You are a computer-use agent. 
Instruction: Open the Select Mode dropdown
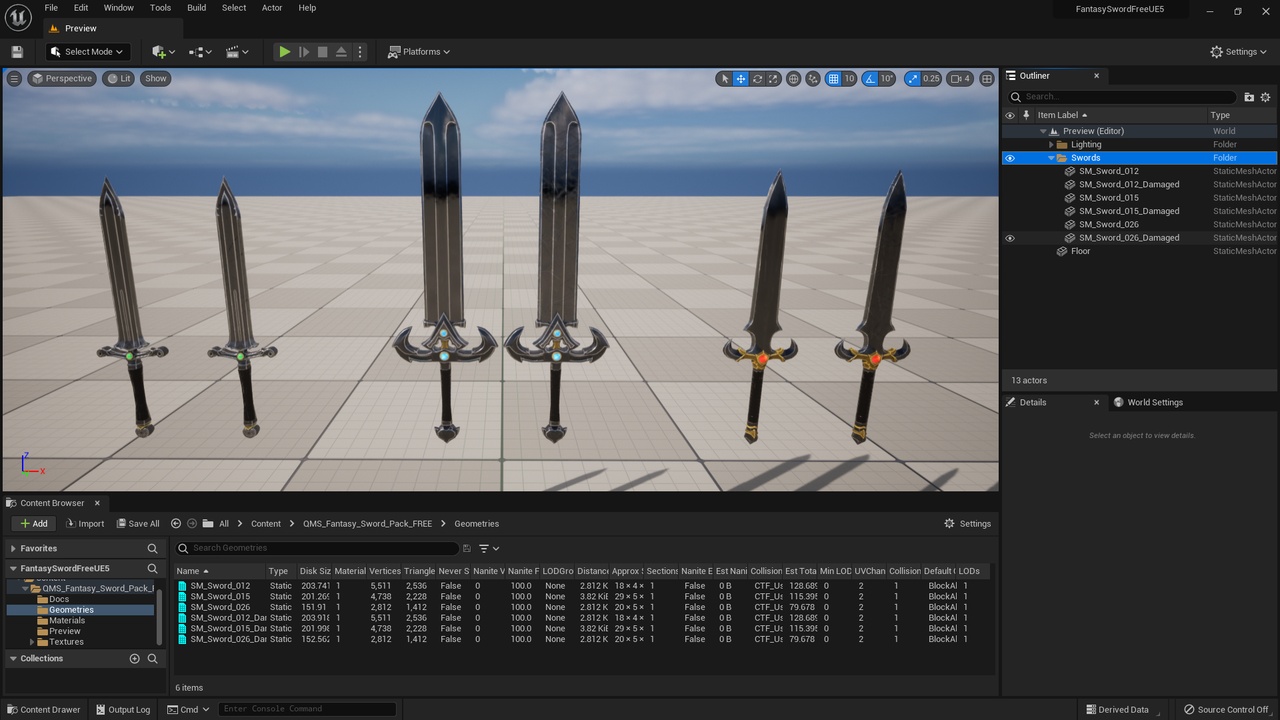point(87,52)
